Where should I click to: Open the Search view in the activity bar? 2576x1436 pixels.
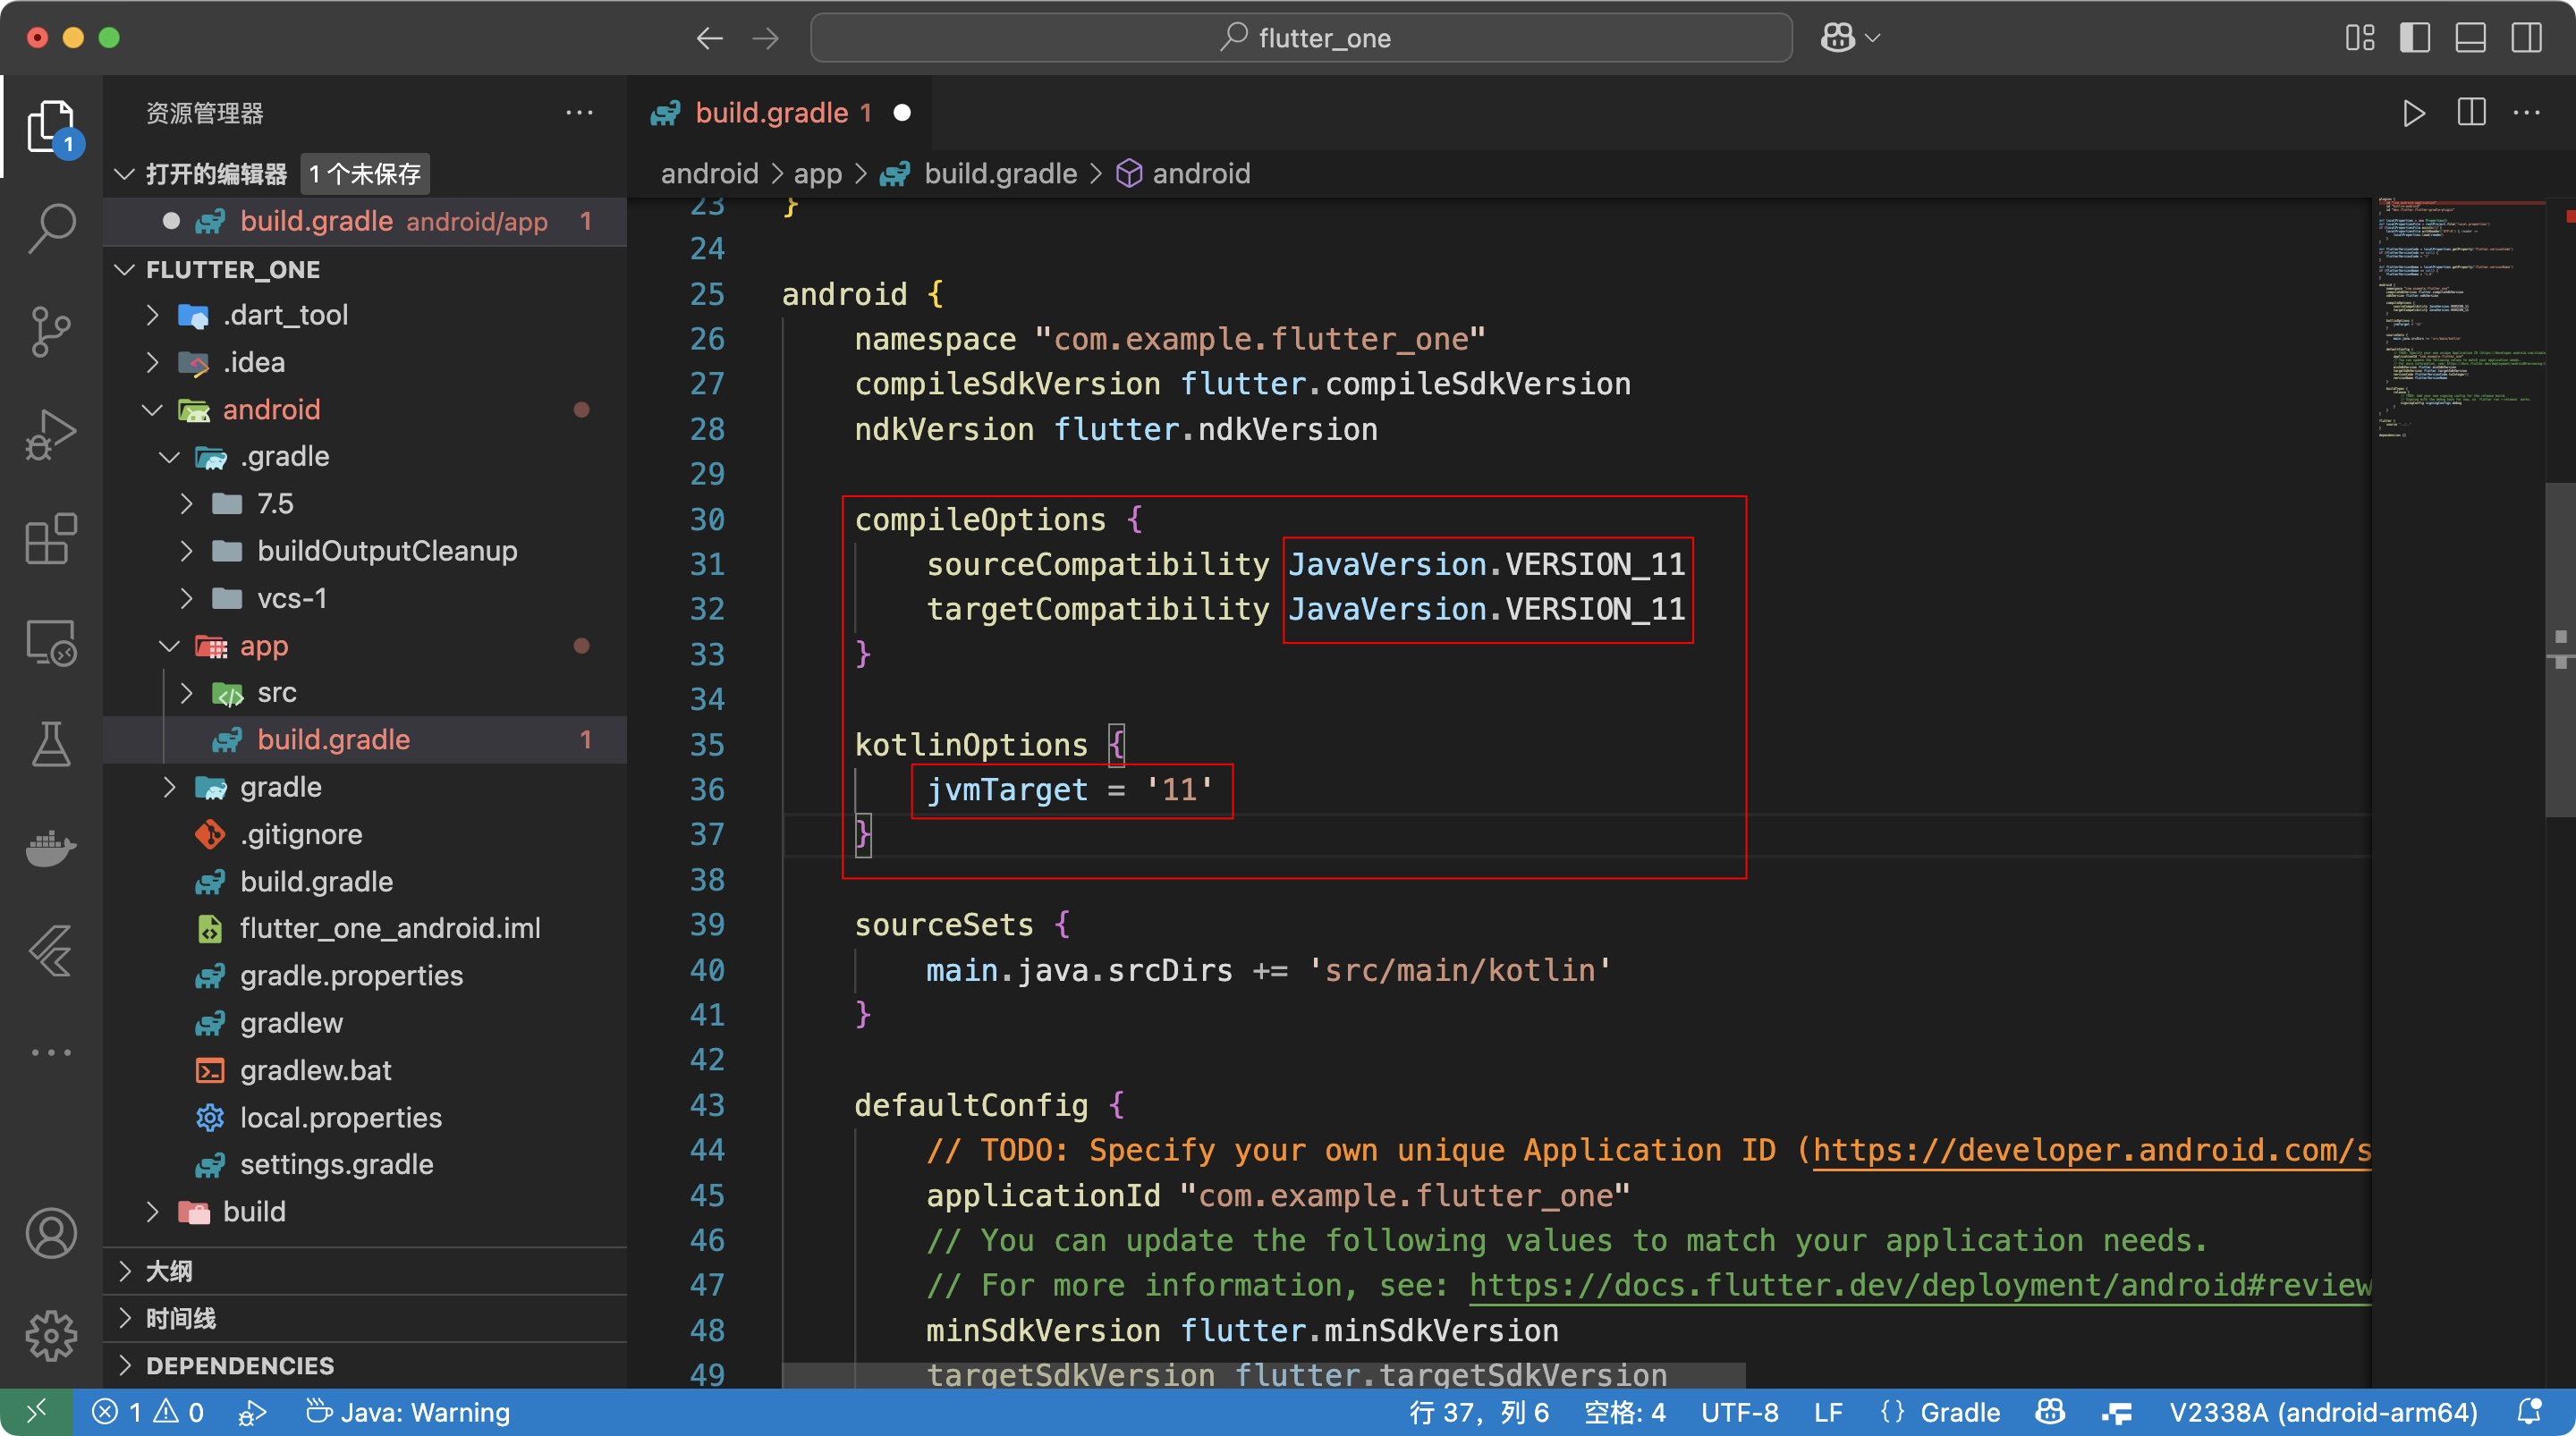click(51, 227)
